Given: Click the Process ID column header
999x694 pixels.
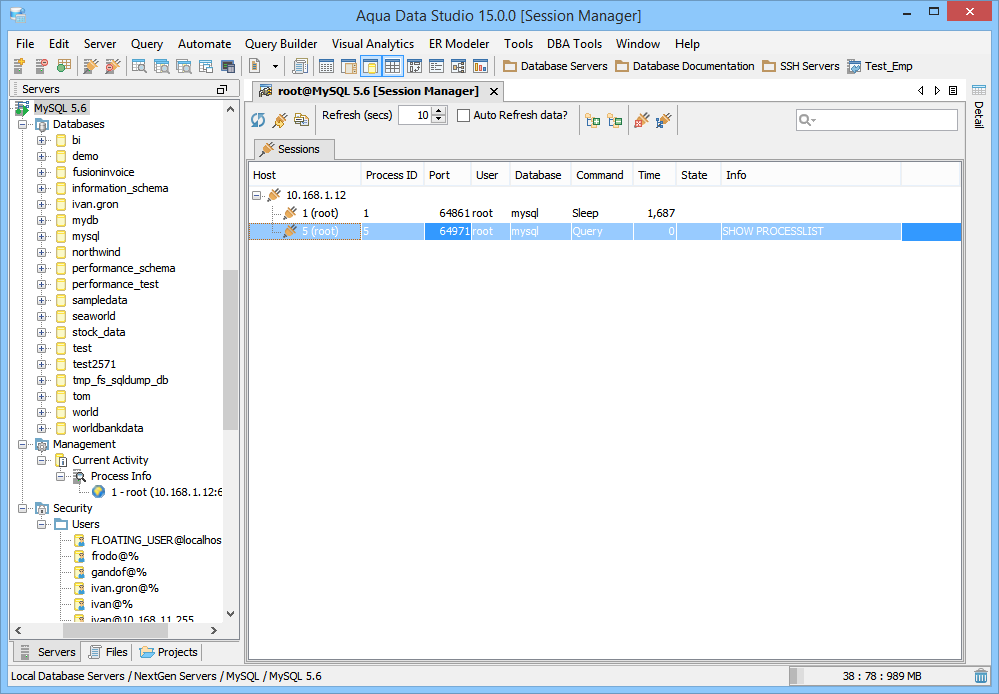Looking at the screenshot, I should (391, 175).
